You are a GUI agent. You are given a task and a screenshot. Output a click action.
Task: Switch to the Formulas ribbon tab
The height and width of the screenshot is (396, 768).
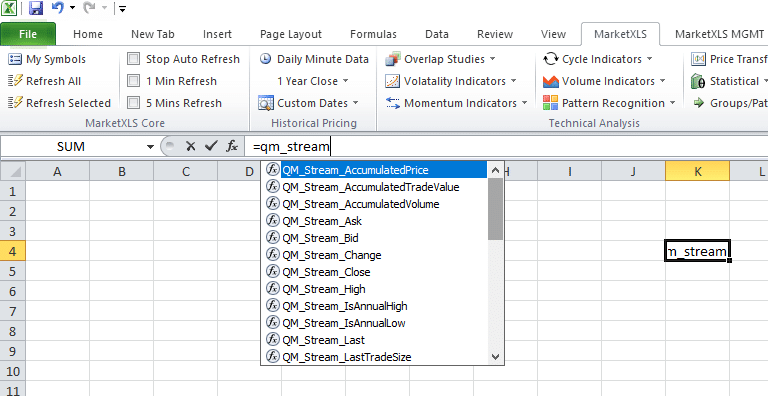(373, 34)
